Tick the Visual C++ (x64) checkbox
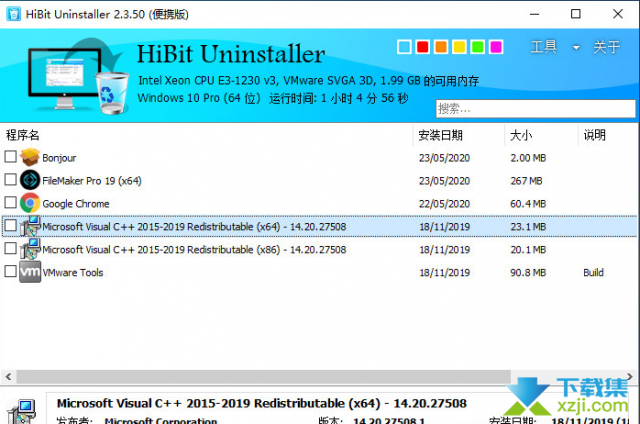Image resolution: width=640 pixels, height=424 pixels. click(11, 225)
